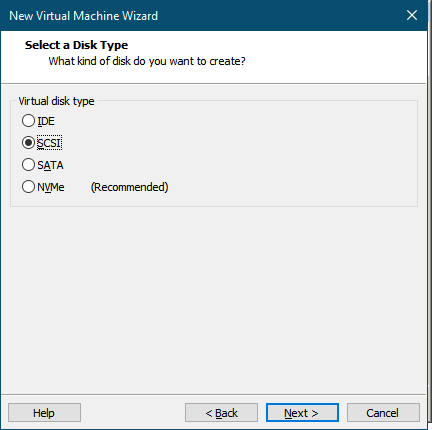
Task: Click the (Recommended) note beside NVMe
Action: (x=130, y=187)
